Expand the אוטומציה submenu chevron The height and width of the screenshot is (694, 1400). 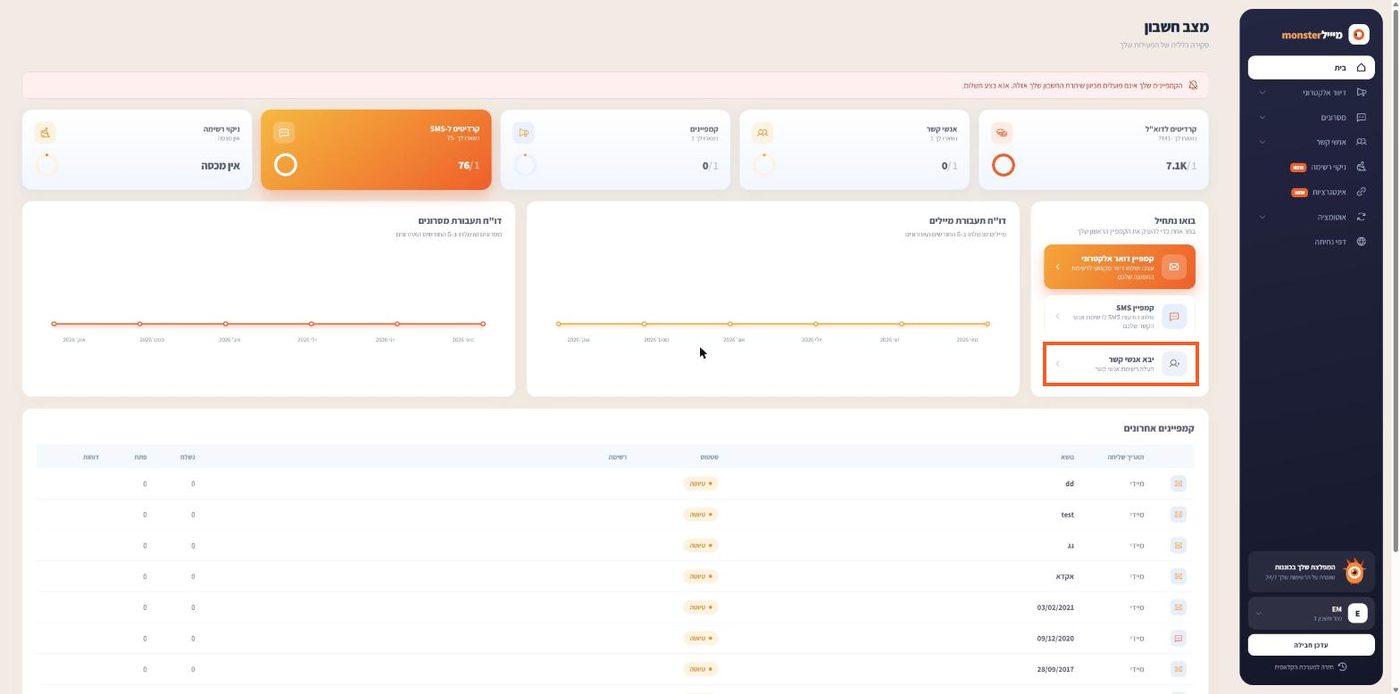click(1262, 217)
